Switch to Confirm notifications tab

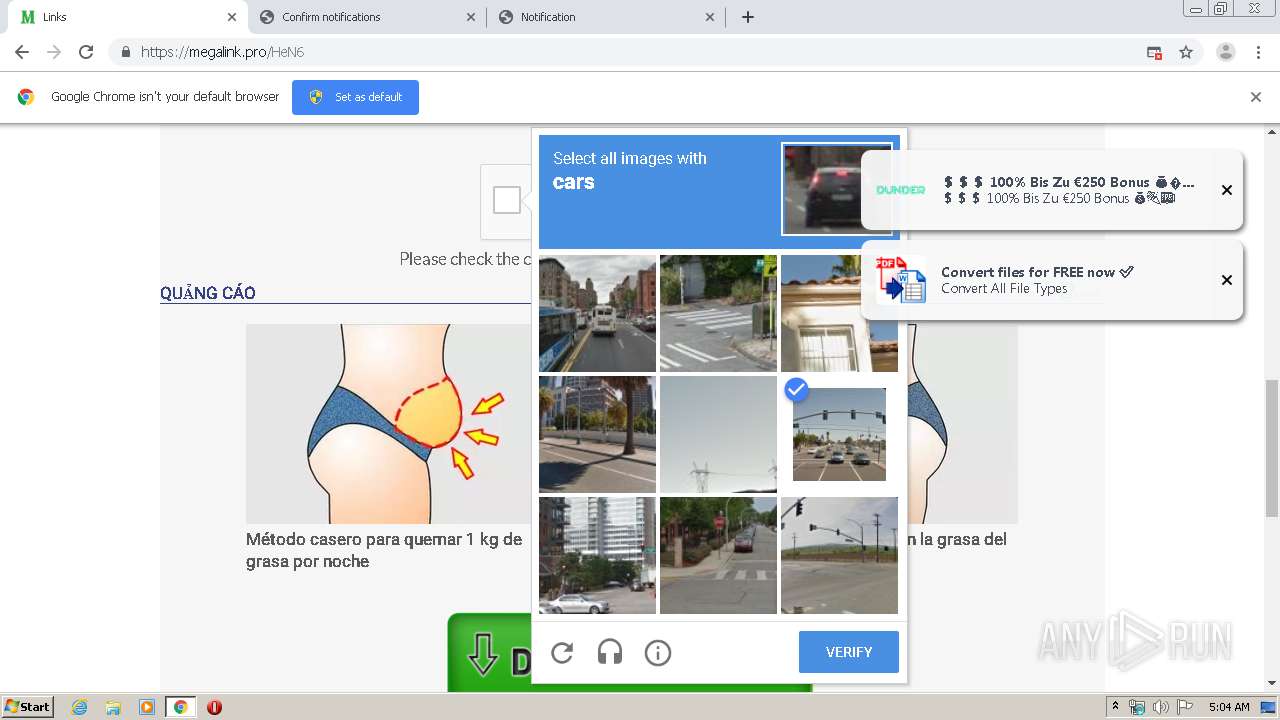[x=367, y=17]
